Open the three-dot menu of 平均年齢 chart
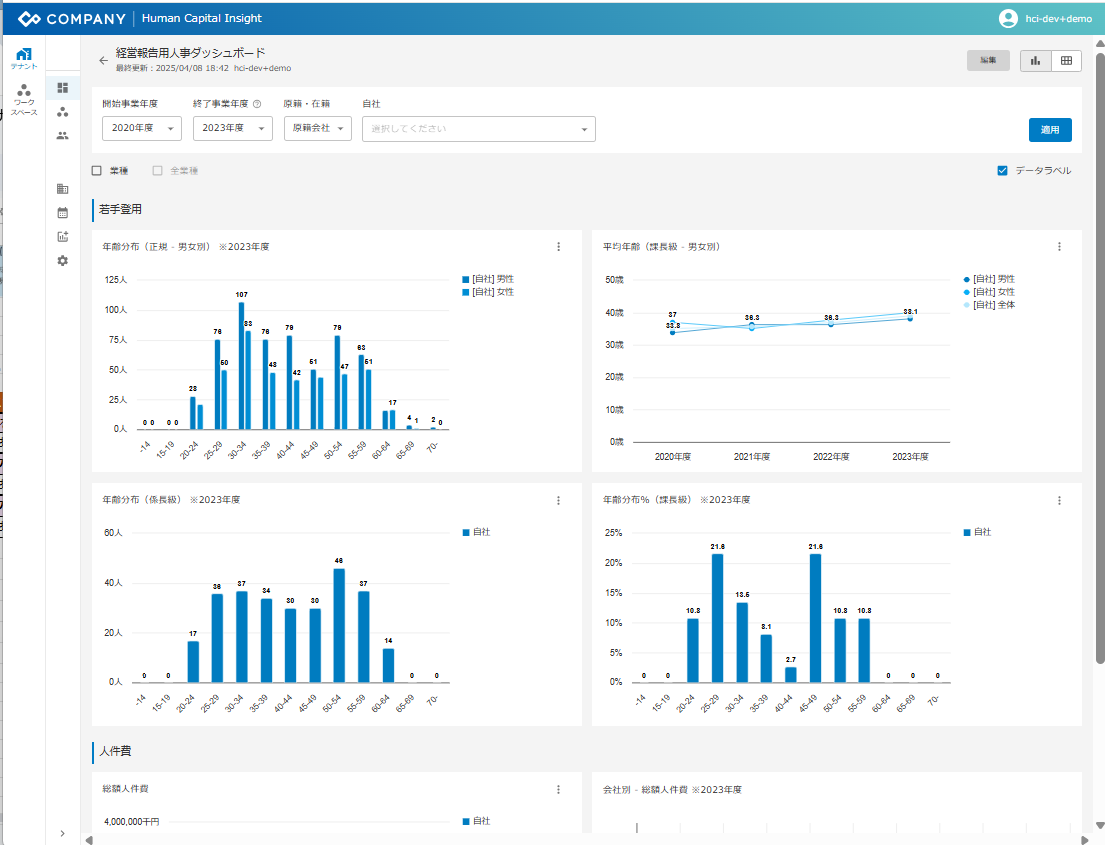The width and height of the screenshot is (1106, 845). tap(1059, 247)
